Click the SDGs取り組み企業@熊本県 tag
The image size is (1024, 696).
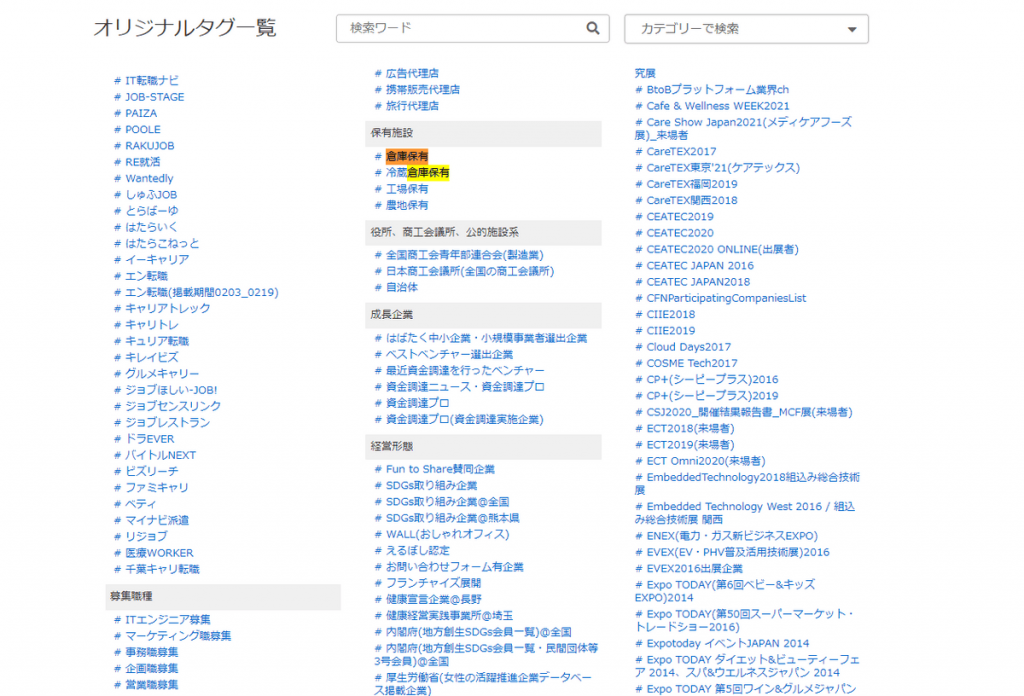(453, 518)
